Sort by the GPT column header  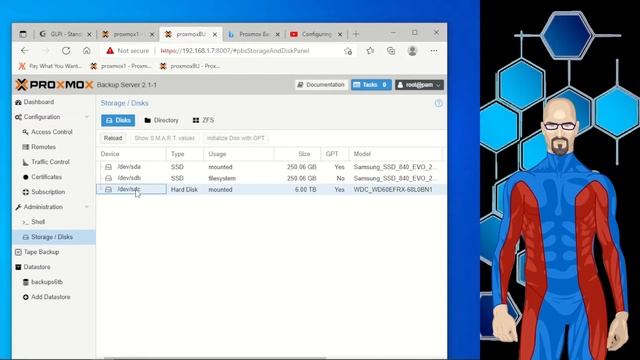point(334,154)
